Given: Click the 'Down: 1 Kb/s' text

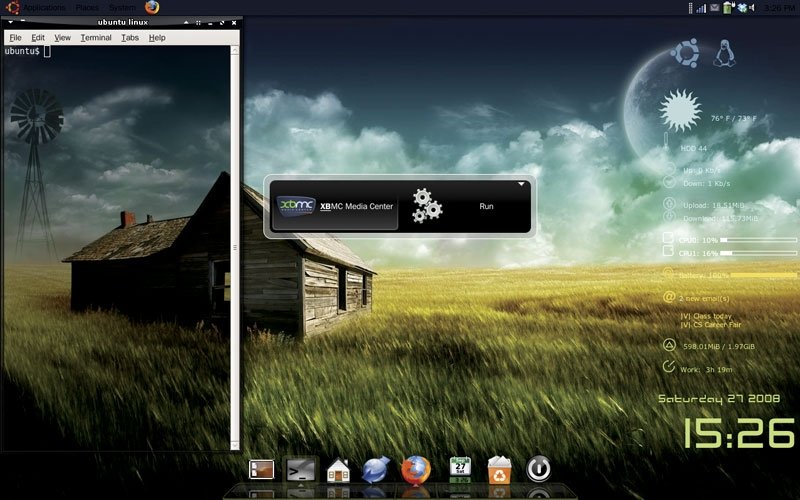Looking at the screenshot, I should point(707,183).
